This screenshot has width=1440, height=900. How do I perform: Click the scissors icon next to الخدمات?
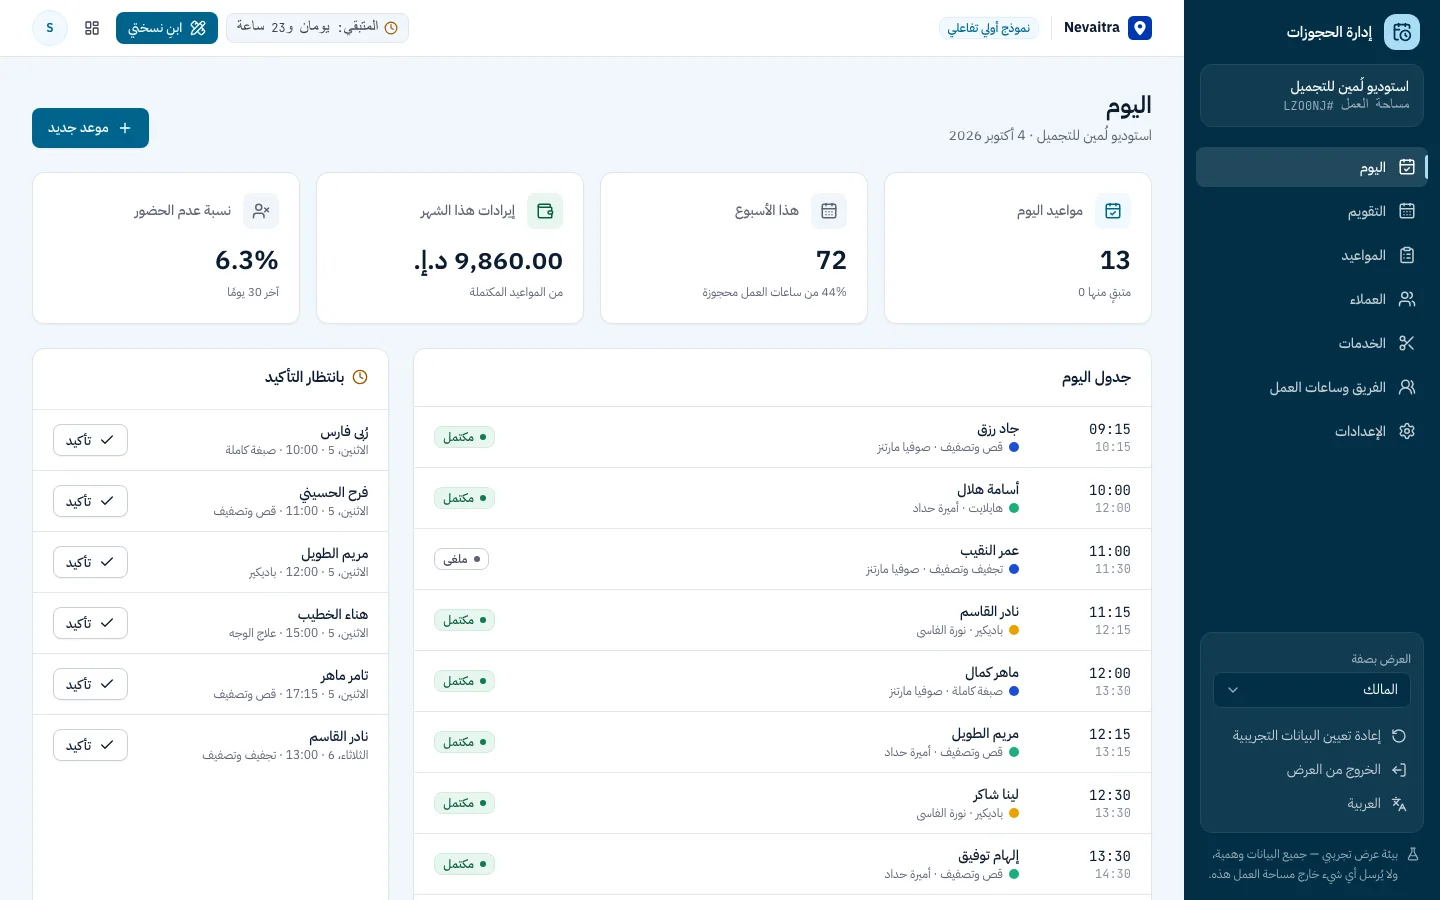coord(1407,343)
